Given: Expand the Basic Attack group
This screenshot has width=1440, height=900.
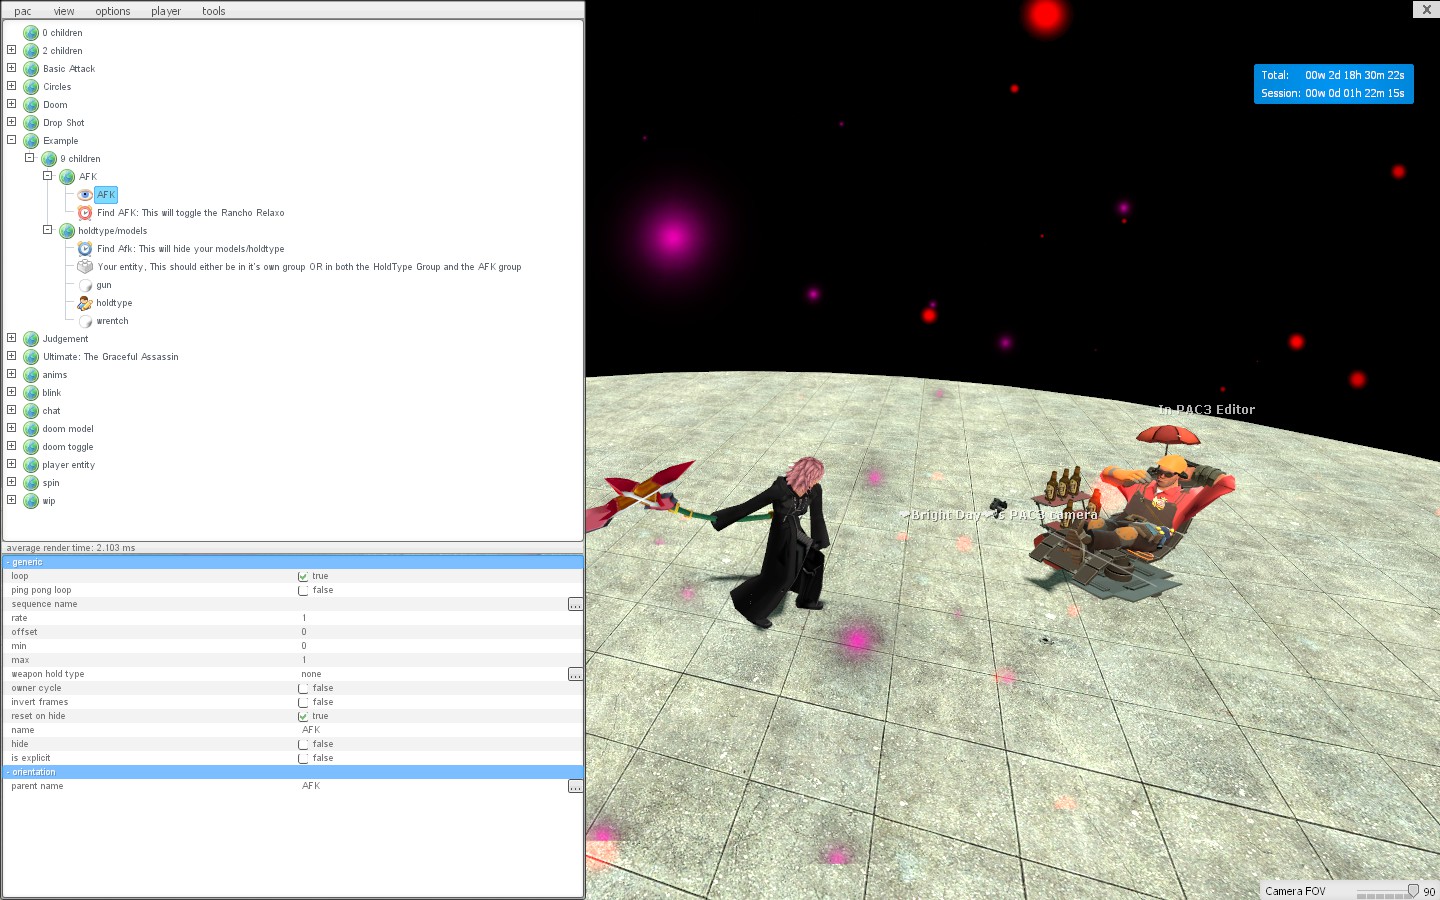Looking at the screenshot, I should [x=12, y=68].
